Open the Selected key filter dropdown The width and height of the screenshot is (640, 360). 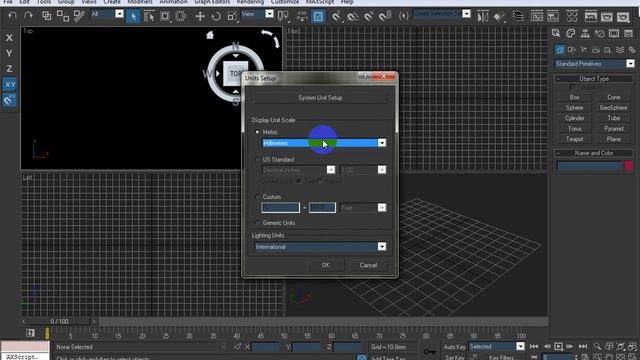[496, 347]
